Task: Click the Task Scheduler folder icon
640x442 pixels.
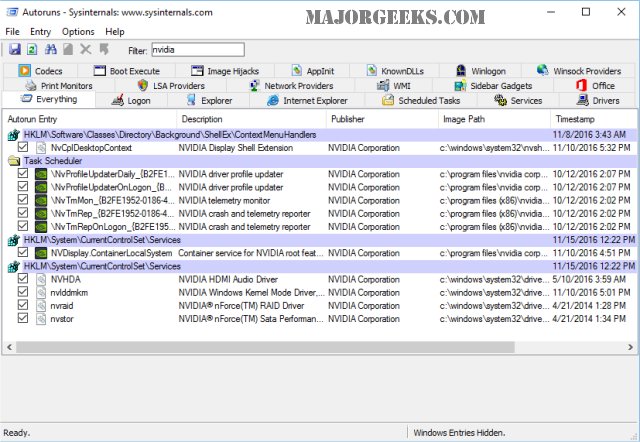Action: [x=14, y=161]
